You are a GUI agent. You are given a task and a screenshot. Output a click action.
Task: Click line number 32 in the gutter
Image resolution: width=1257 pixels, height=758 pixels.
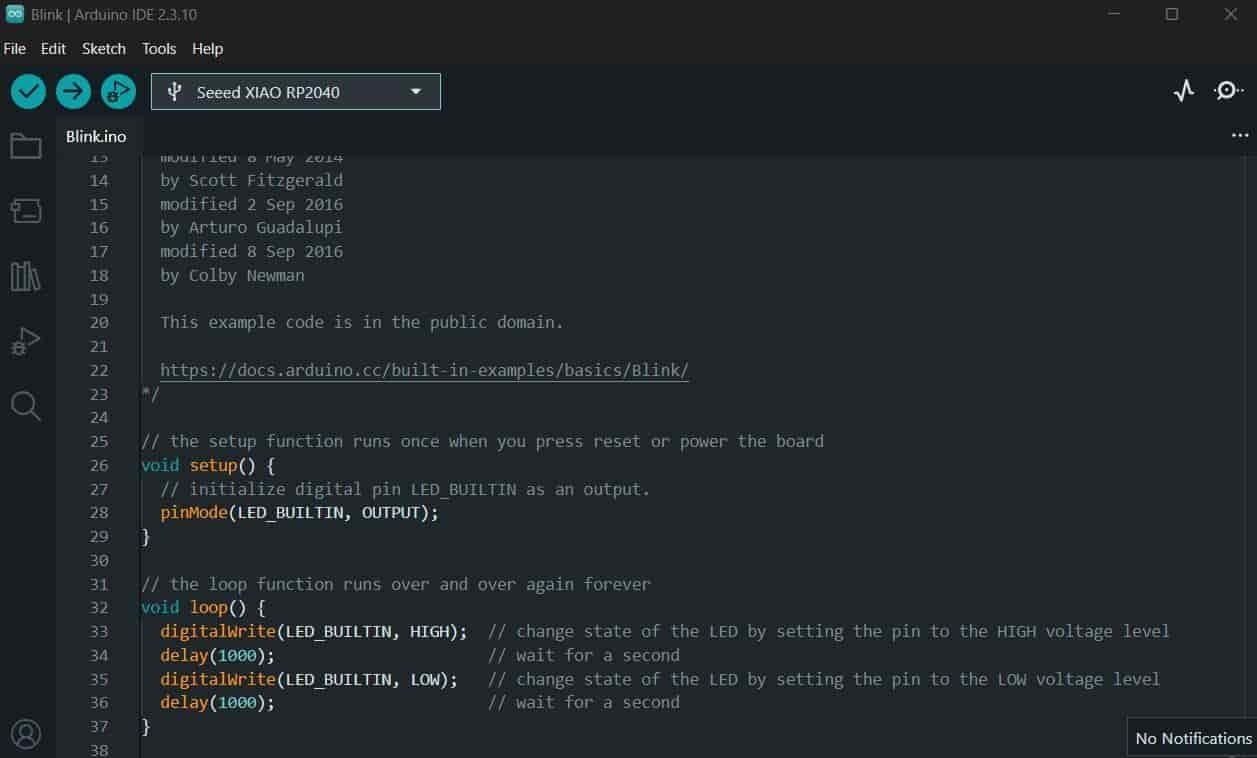pos(98,607)
